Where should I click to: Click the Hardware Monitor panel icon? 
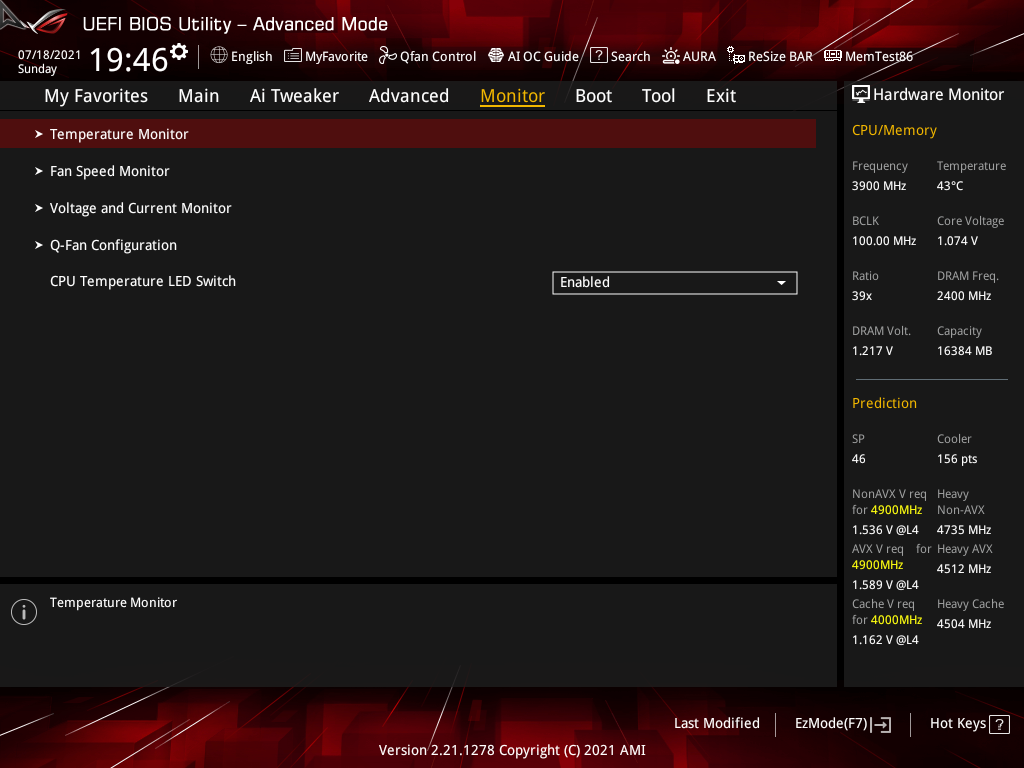tap(861, 93)
